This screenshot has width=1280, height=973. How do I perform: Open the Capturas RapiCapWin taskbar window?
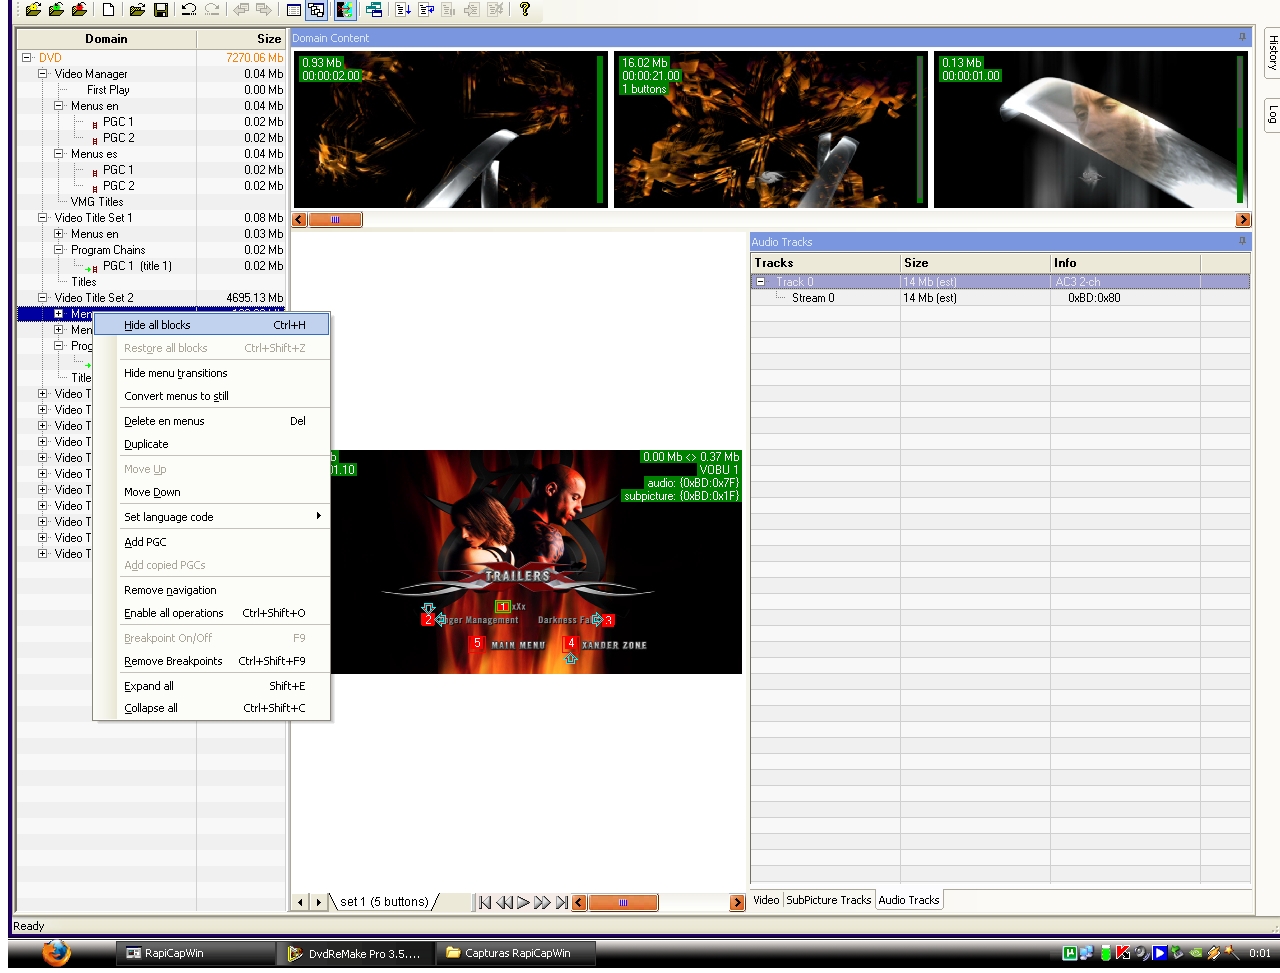516,953
